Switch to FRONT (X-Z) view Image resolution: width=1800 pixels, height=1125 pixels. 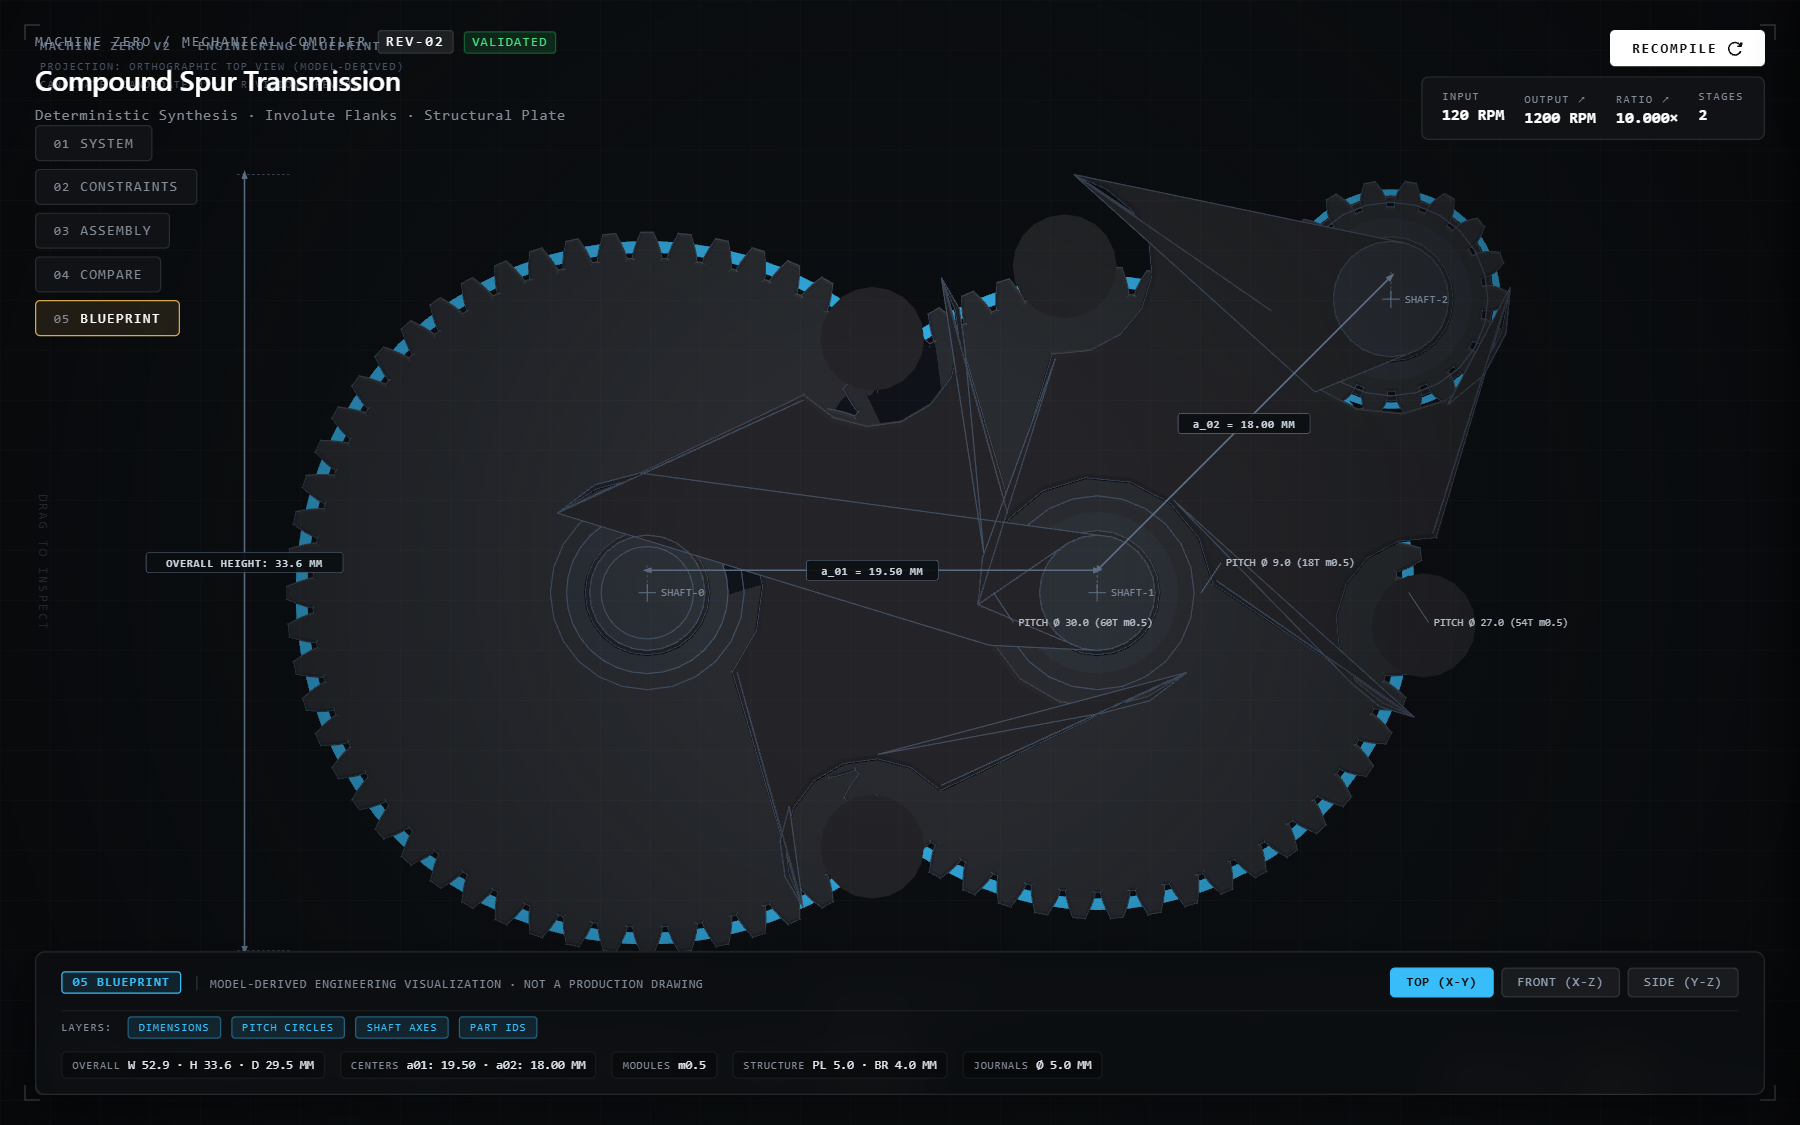[x=1560, y=982]
